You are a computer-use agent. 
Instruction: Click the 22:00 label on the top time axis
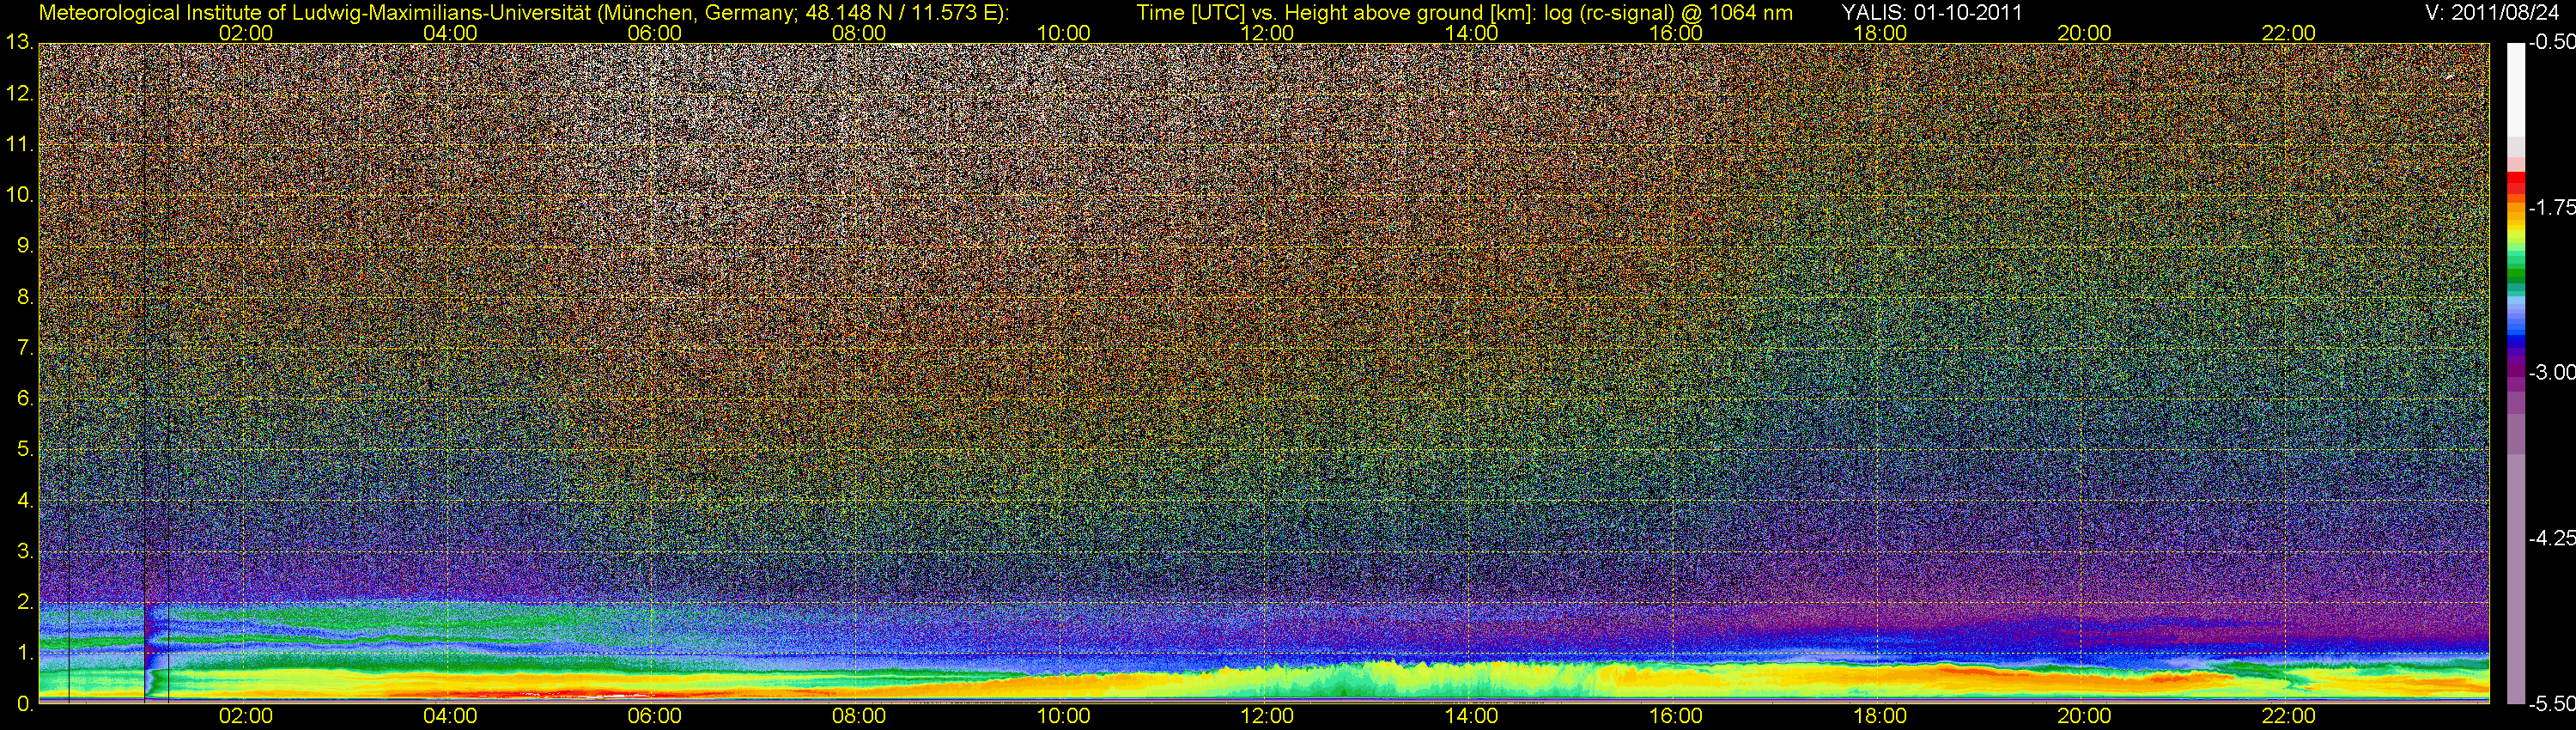(2289, 33)
